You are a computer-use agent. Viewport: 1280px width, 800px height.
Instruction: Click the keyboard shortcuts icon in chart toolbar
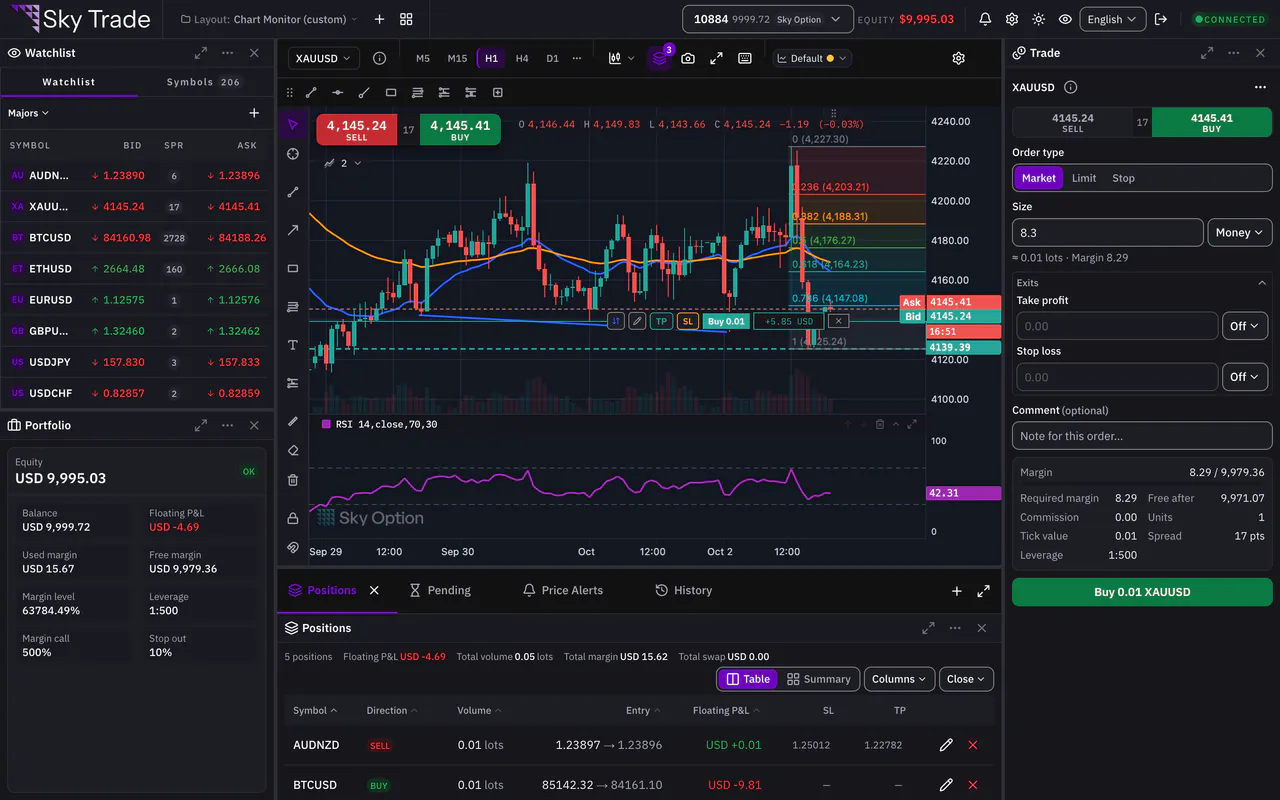(x=745, y=59)
